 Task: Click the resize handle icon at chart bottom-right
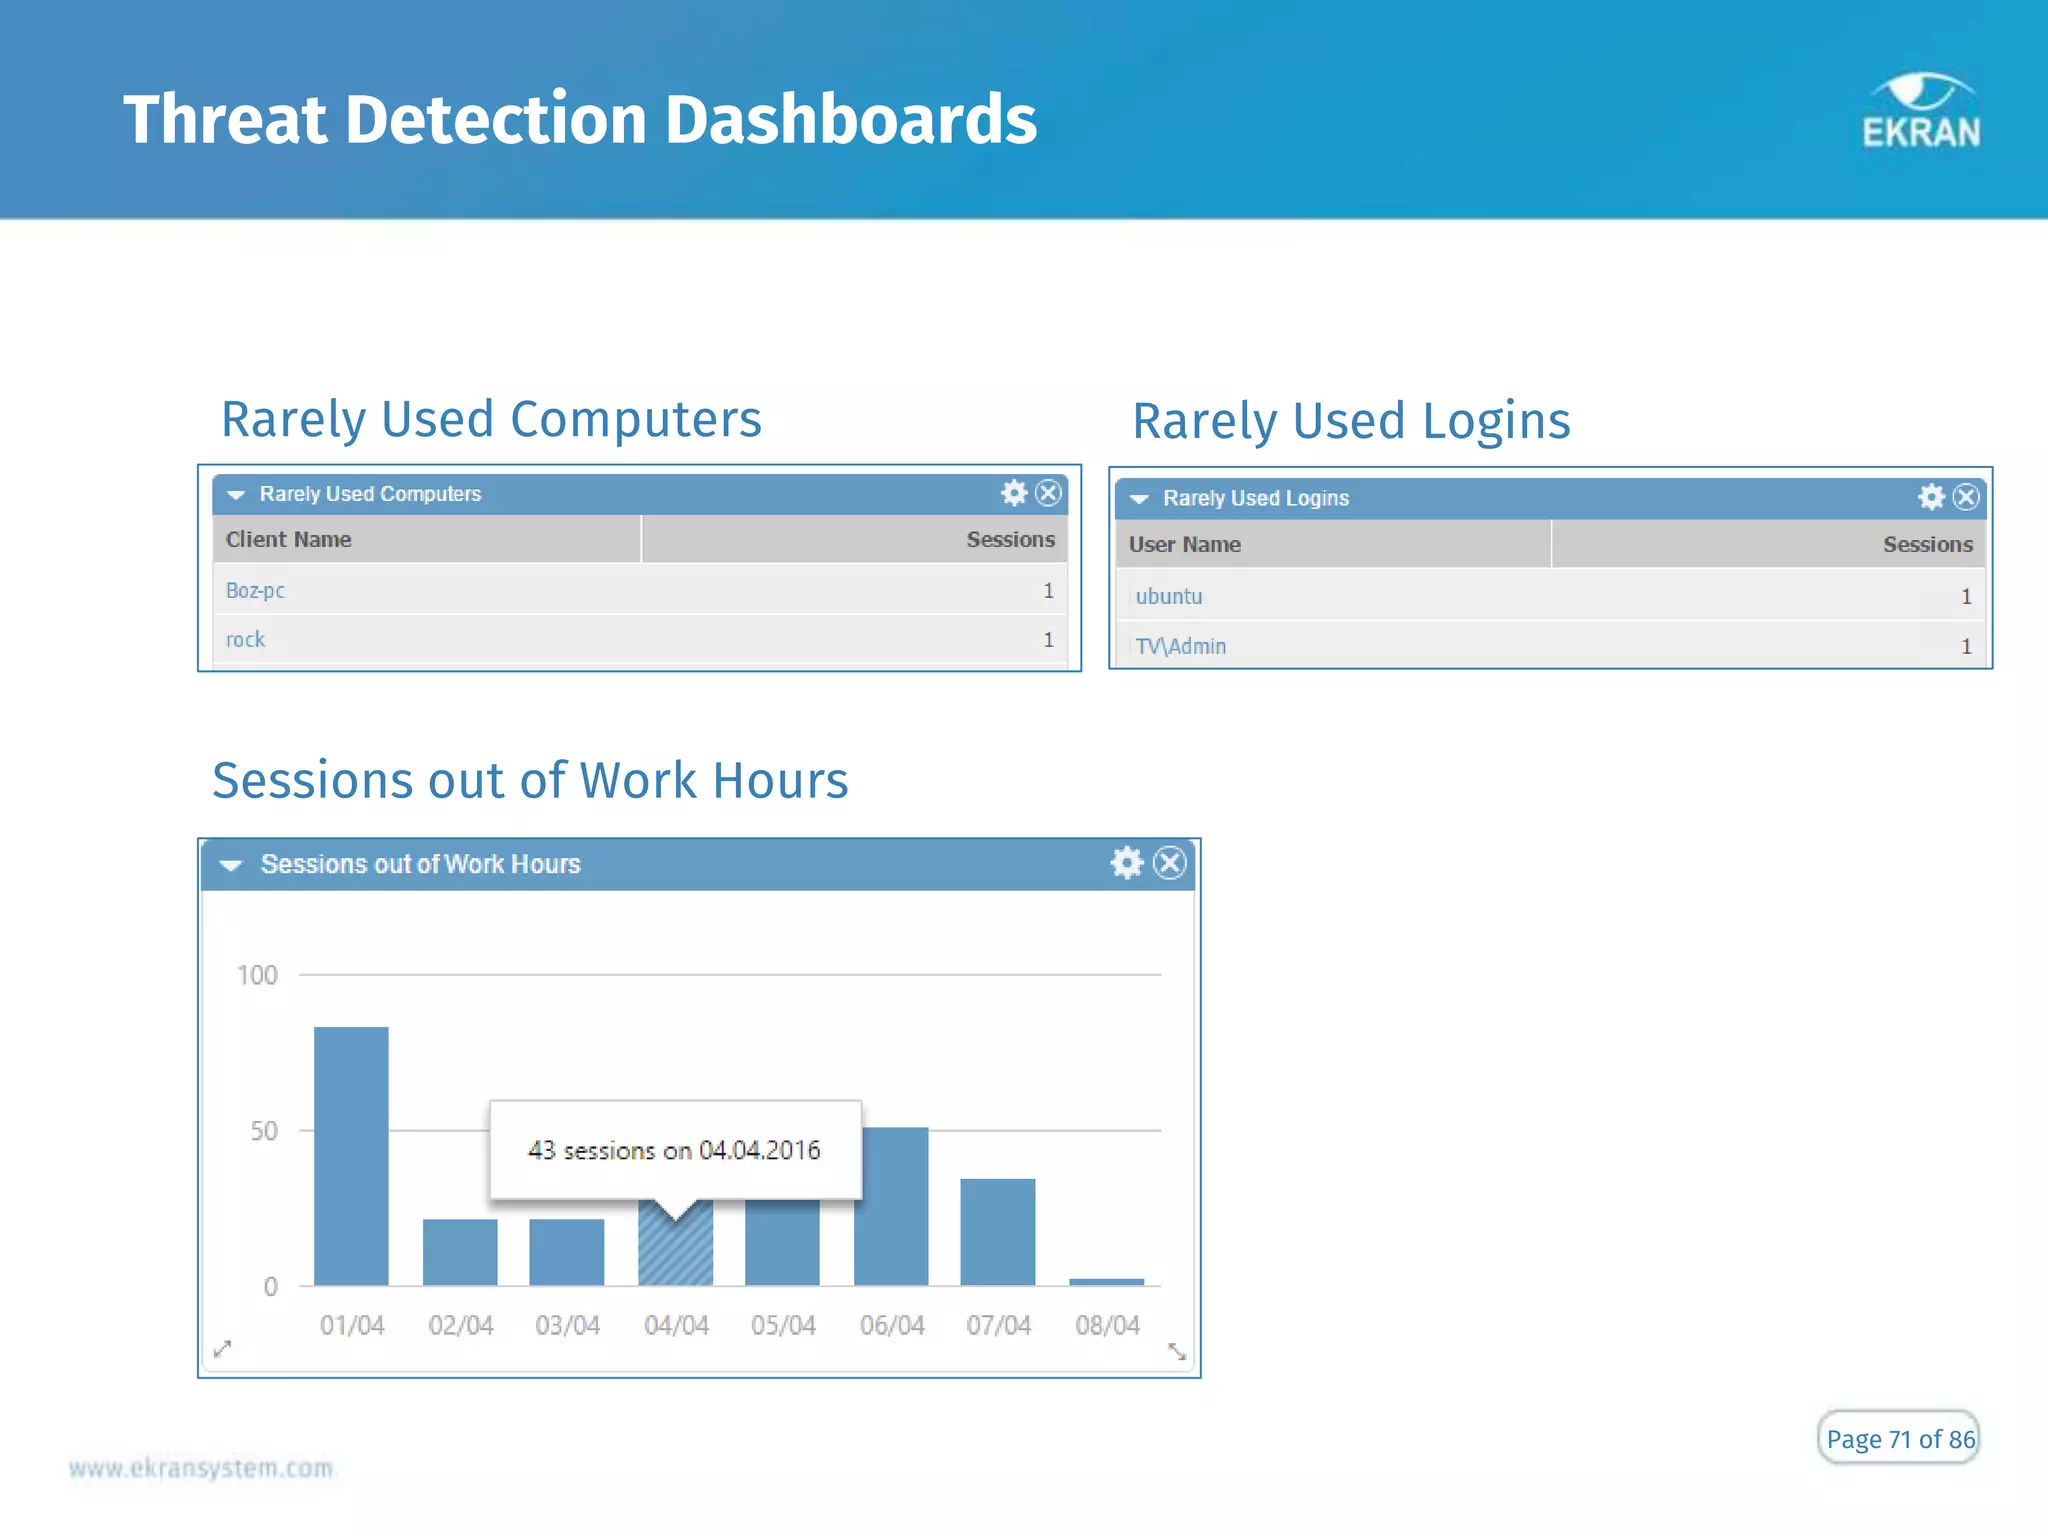point(1177,1351)
